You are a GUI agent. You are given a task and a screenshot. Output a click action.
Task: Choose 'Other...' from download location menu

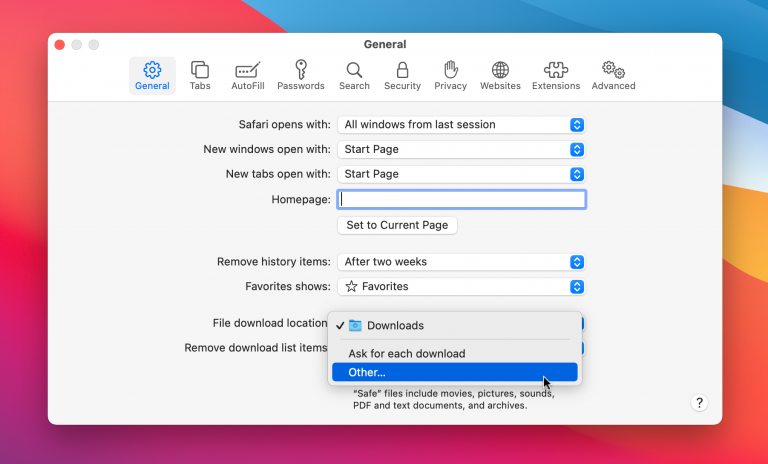point(455,372)
